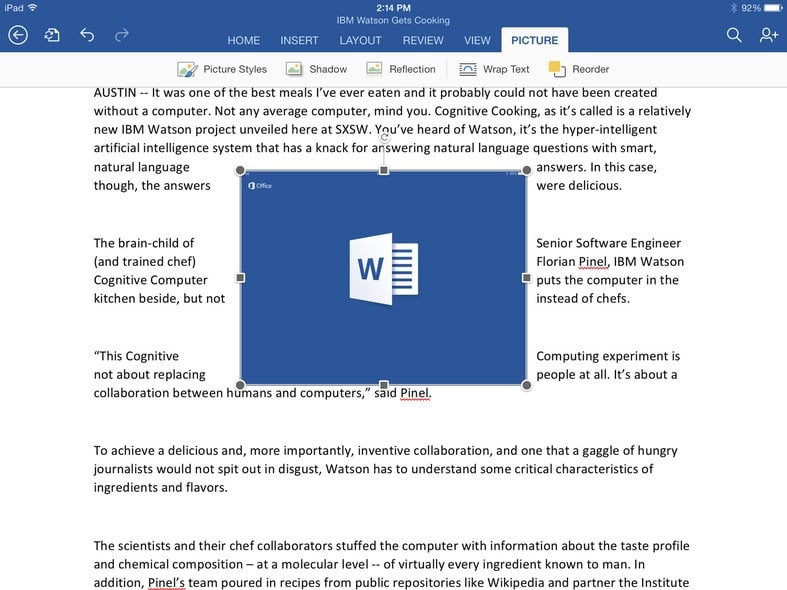Redo the last undone action
The height and width of the screenshot is (590, 787).
tap(121, 35)
